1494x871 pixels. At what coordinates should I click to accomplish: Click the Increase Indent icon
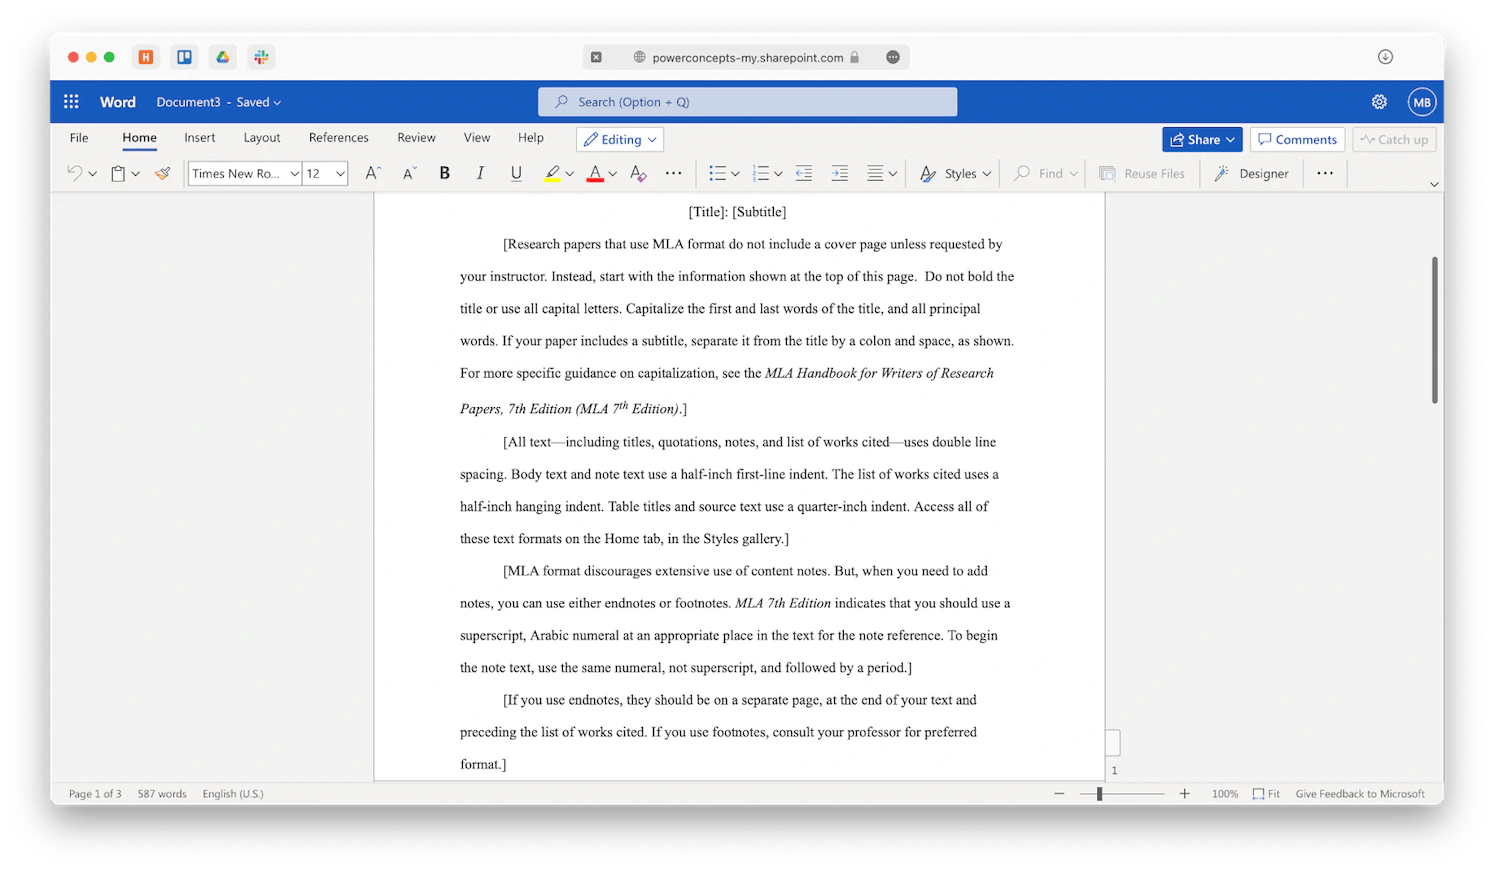pyautogui.click(x=839, y=173)
